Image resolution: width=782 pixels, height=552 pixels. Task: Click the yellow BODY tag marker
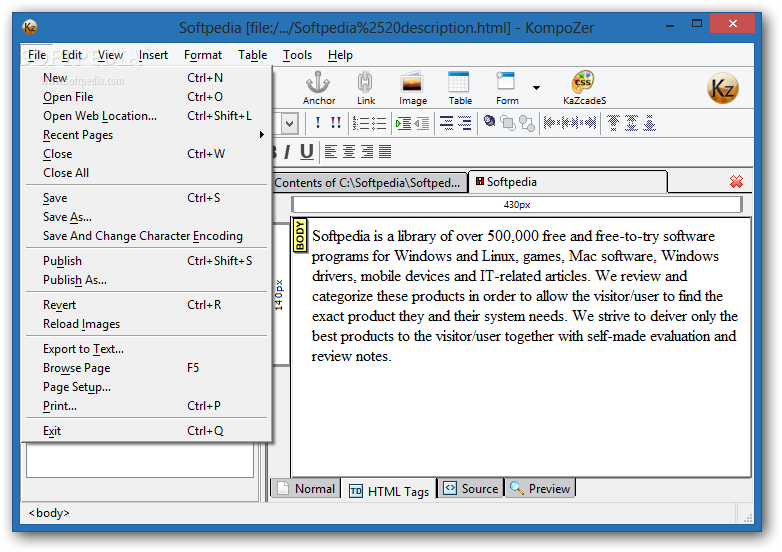[x=300, y=235]
